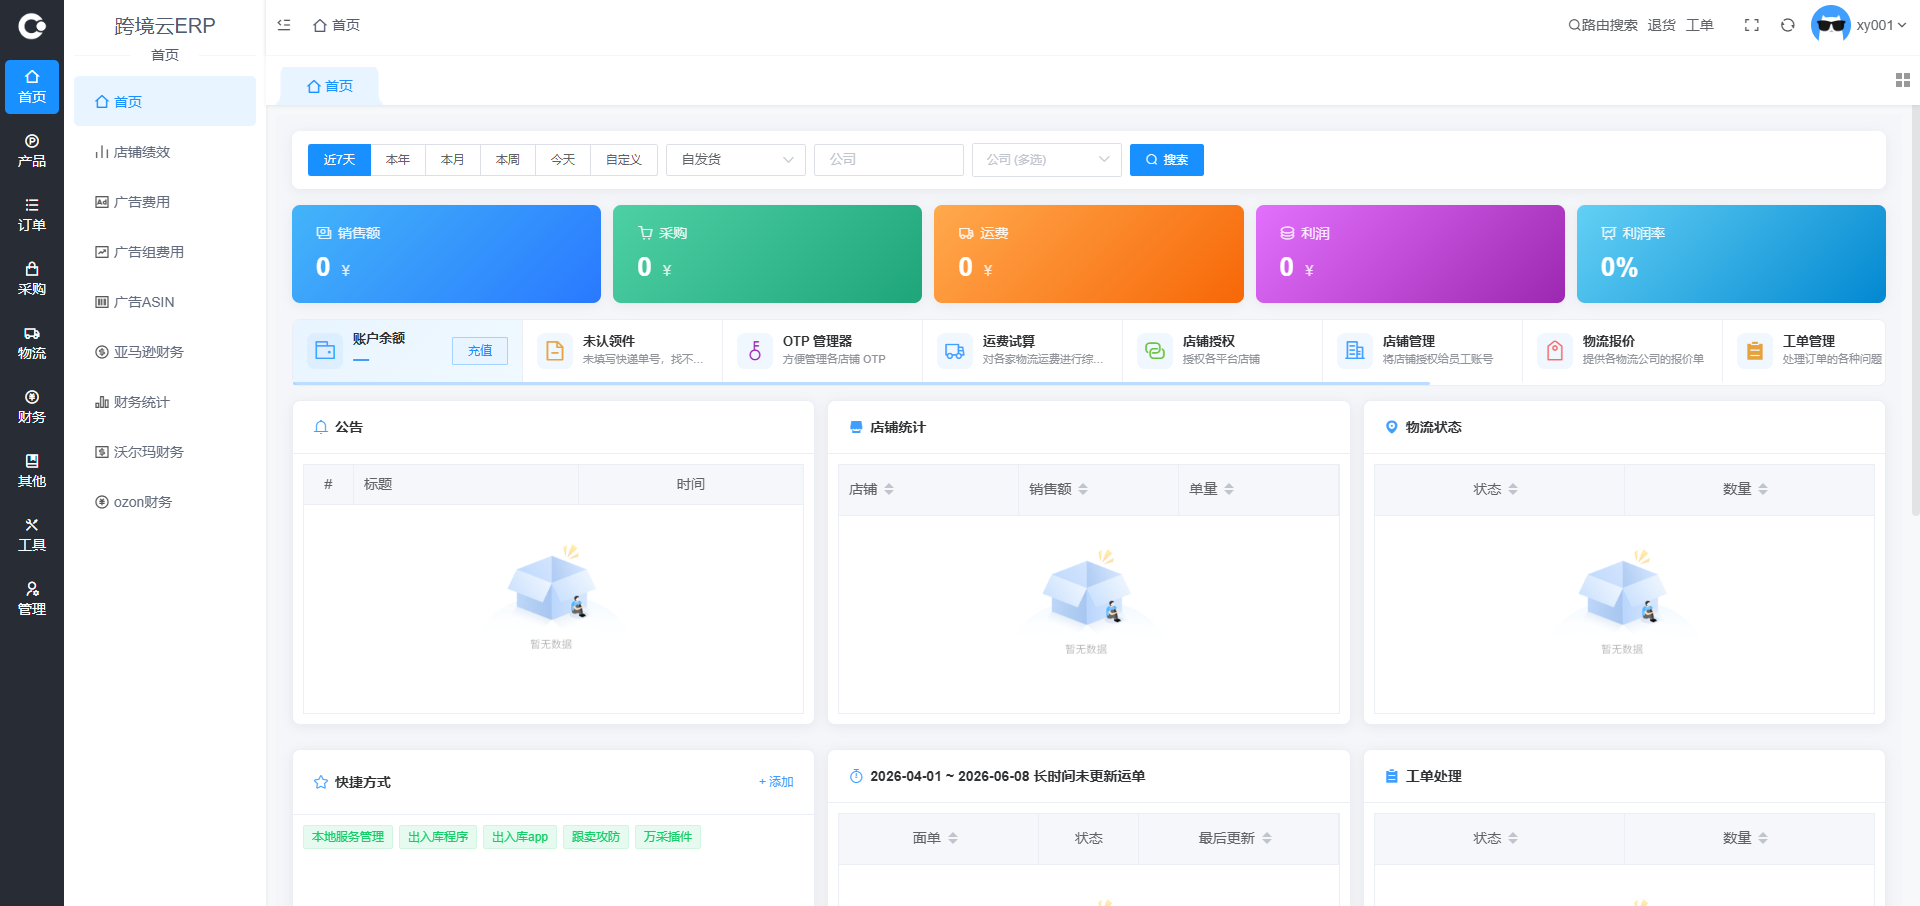Click the 出入库app shortcut tag
The height and width of the screenshot is (906, 1920).
[x=520, y=837]
